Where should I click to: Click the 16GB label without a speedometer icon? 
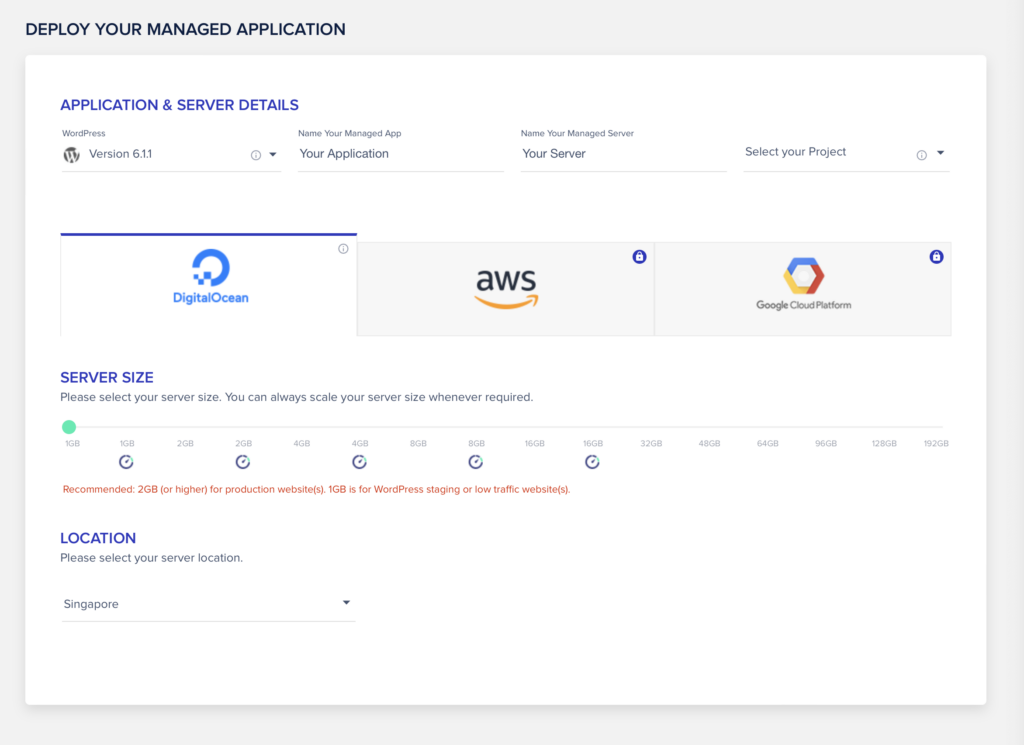pos(534,443)
